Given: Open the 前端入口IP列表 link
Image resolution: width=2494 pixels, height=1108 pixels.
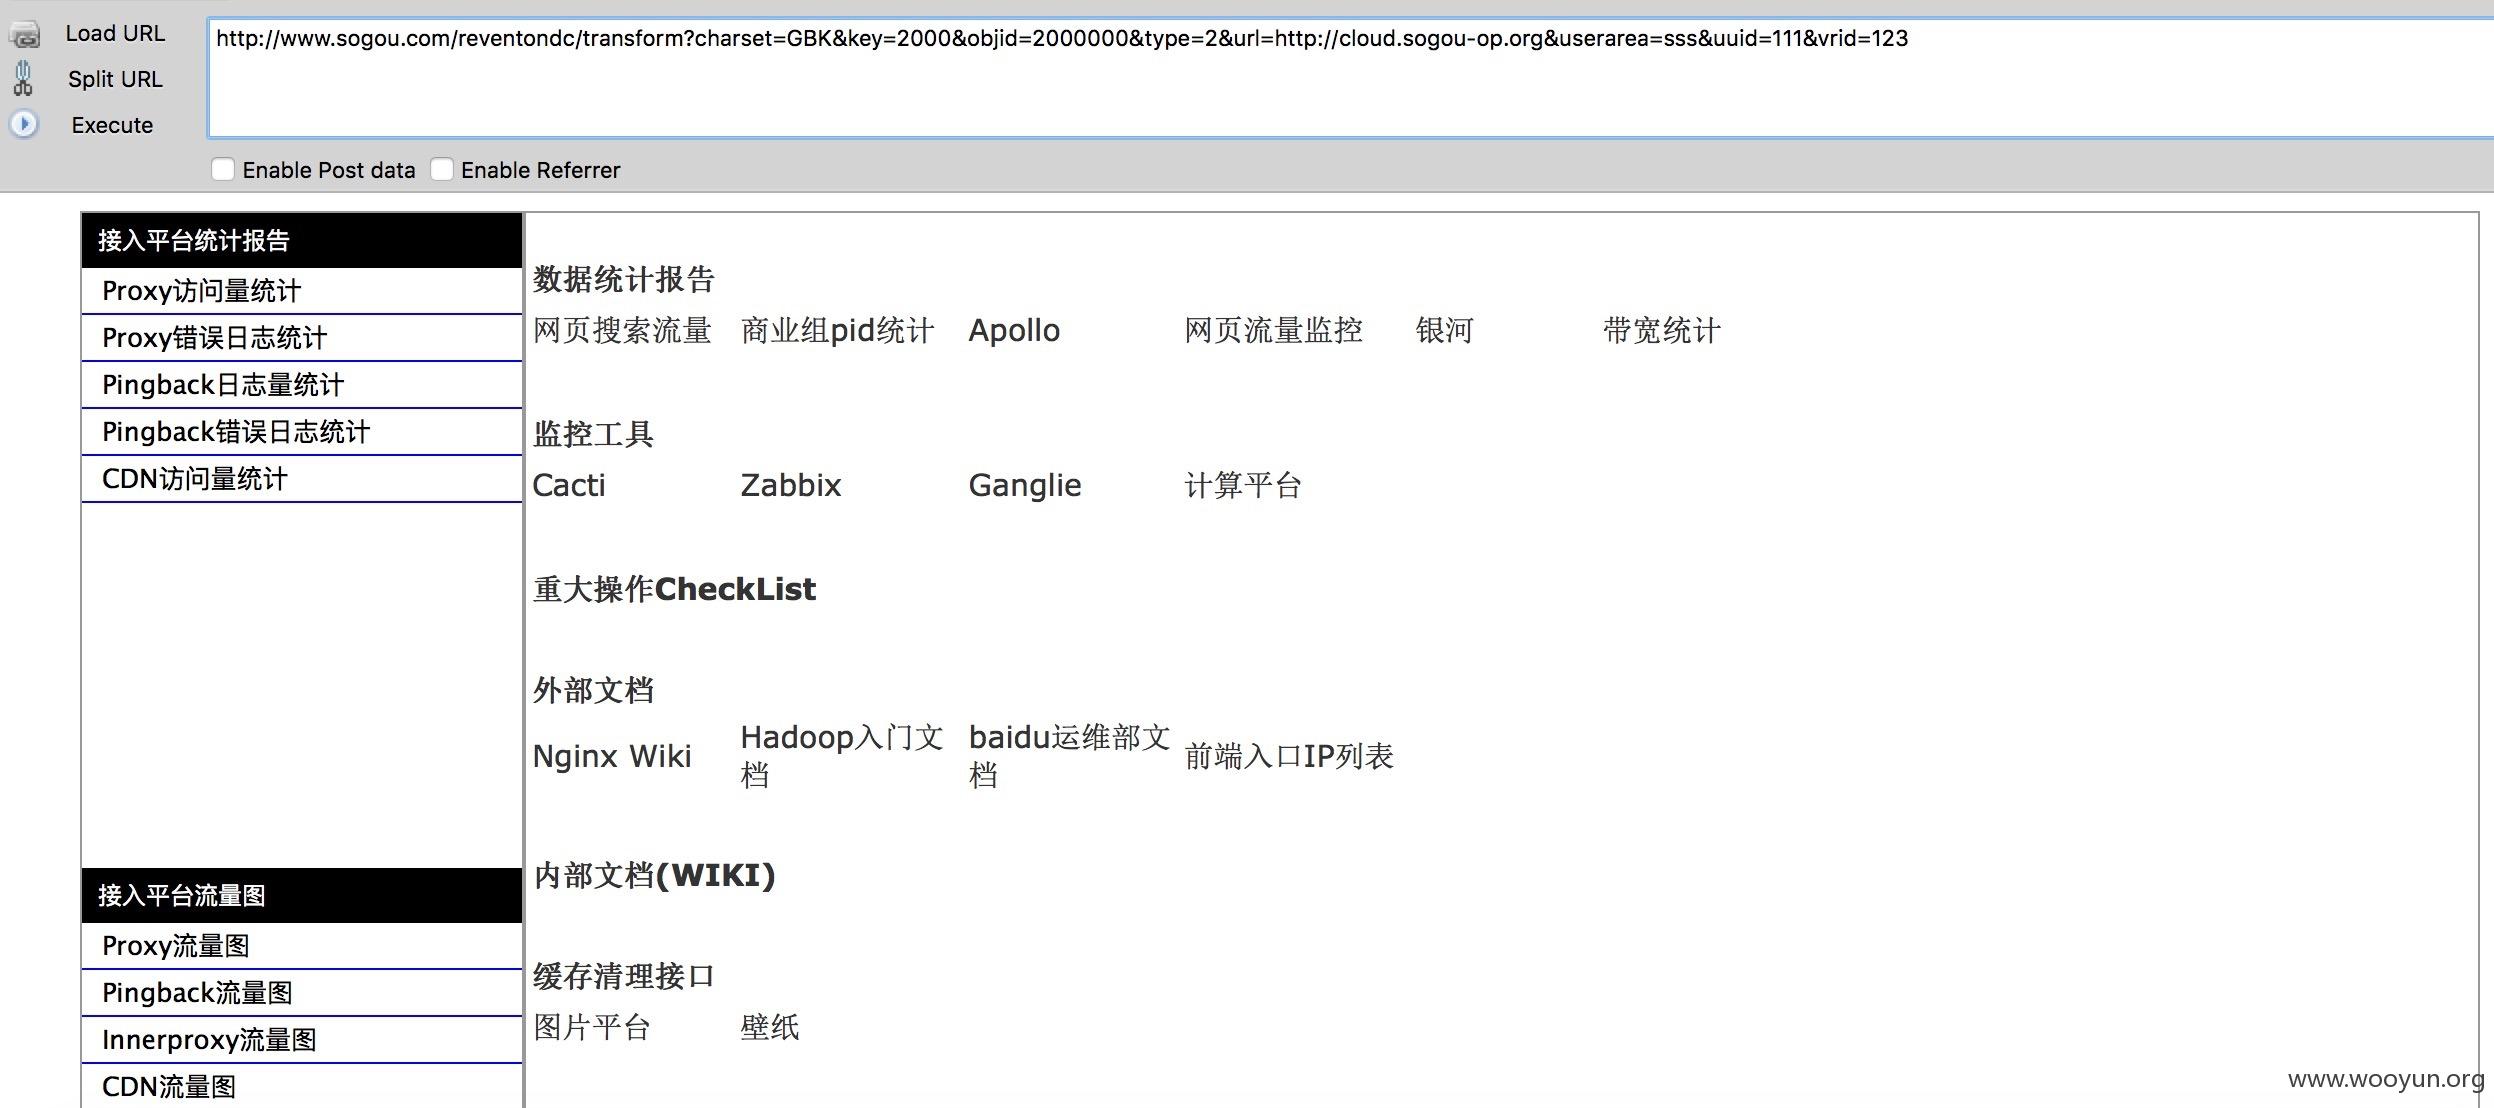Looking at the screenshot, I should coord(1289,756).
